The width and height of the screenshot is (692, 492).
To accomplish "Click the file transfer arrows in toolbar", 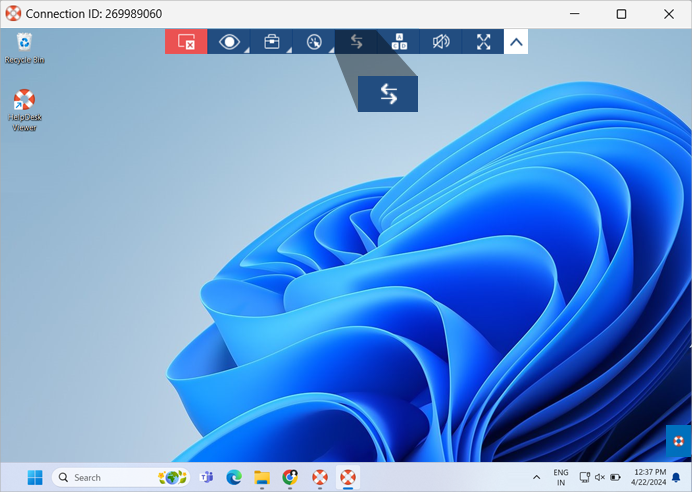I will coord(356,42).
